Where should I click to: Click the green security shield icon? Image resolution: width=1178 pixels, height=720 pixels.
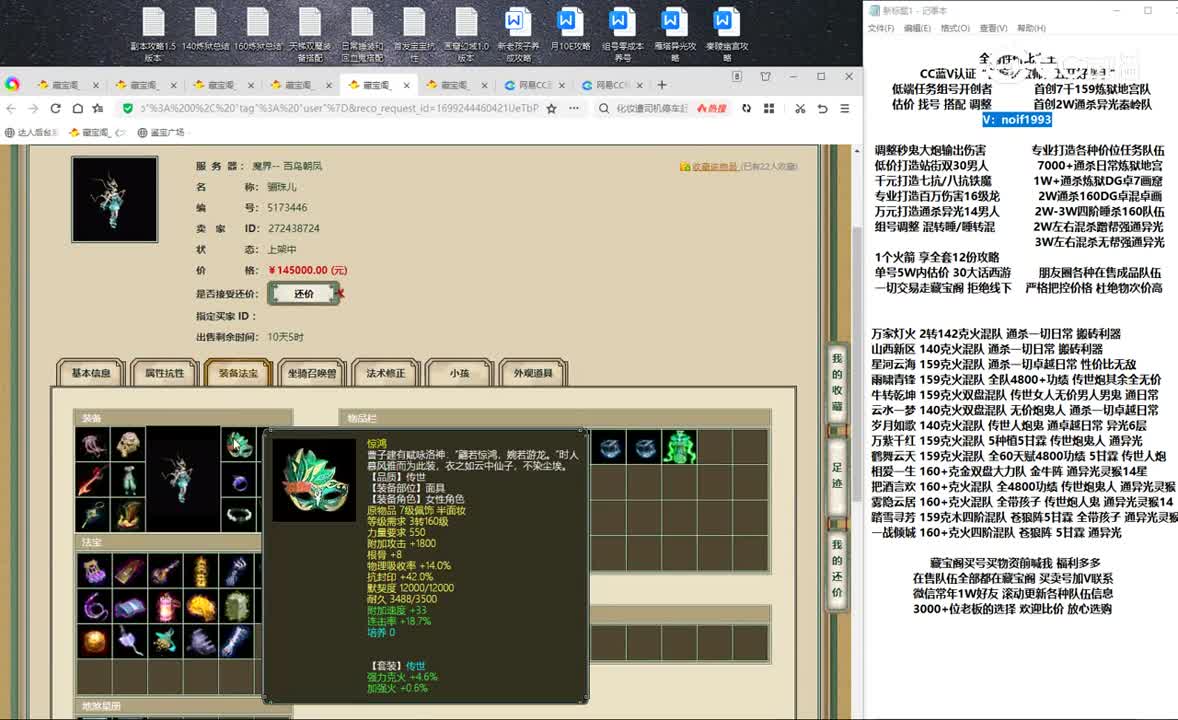click(x=128, y=108)
